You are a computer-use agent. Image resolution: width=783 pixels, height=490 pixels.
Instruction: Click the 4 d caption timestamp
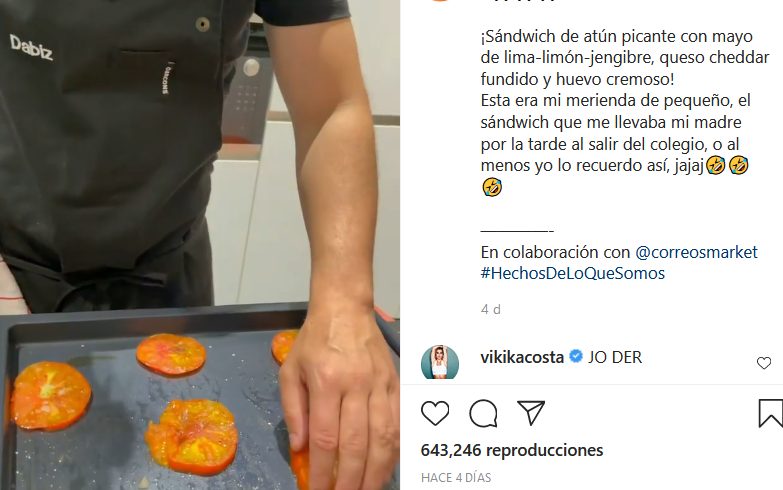pos(490,310)
